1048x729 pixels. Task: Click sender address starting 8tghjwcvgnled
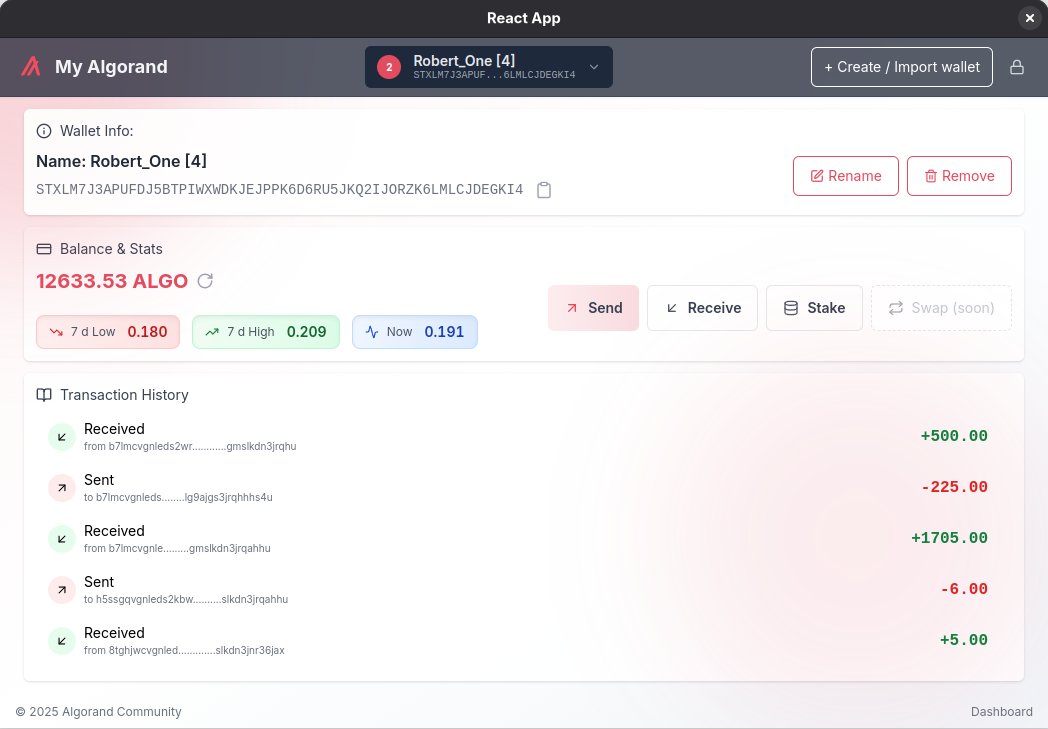184,650
